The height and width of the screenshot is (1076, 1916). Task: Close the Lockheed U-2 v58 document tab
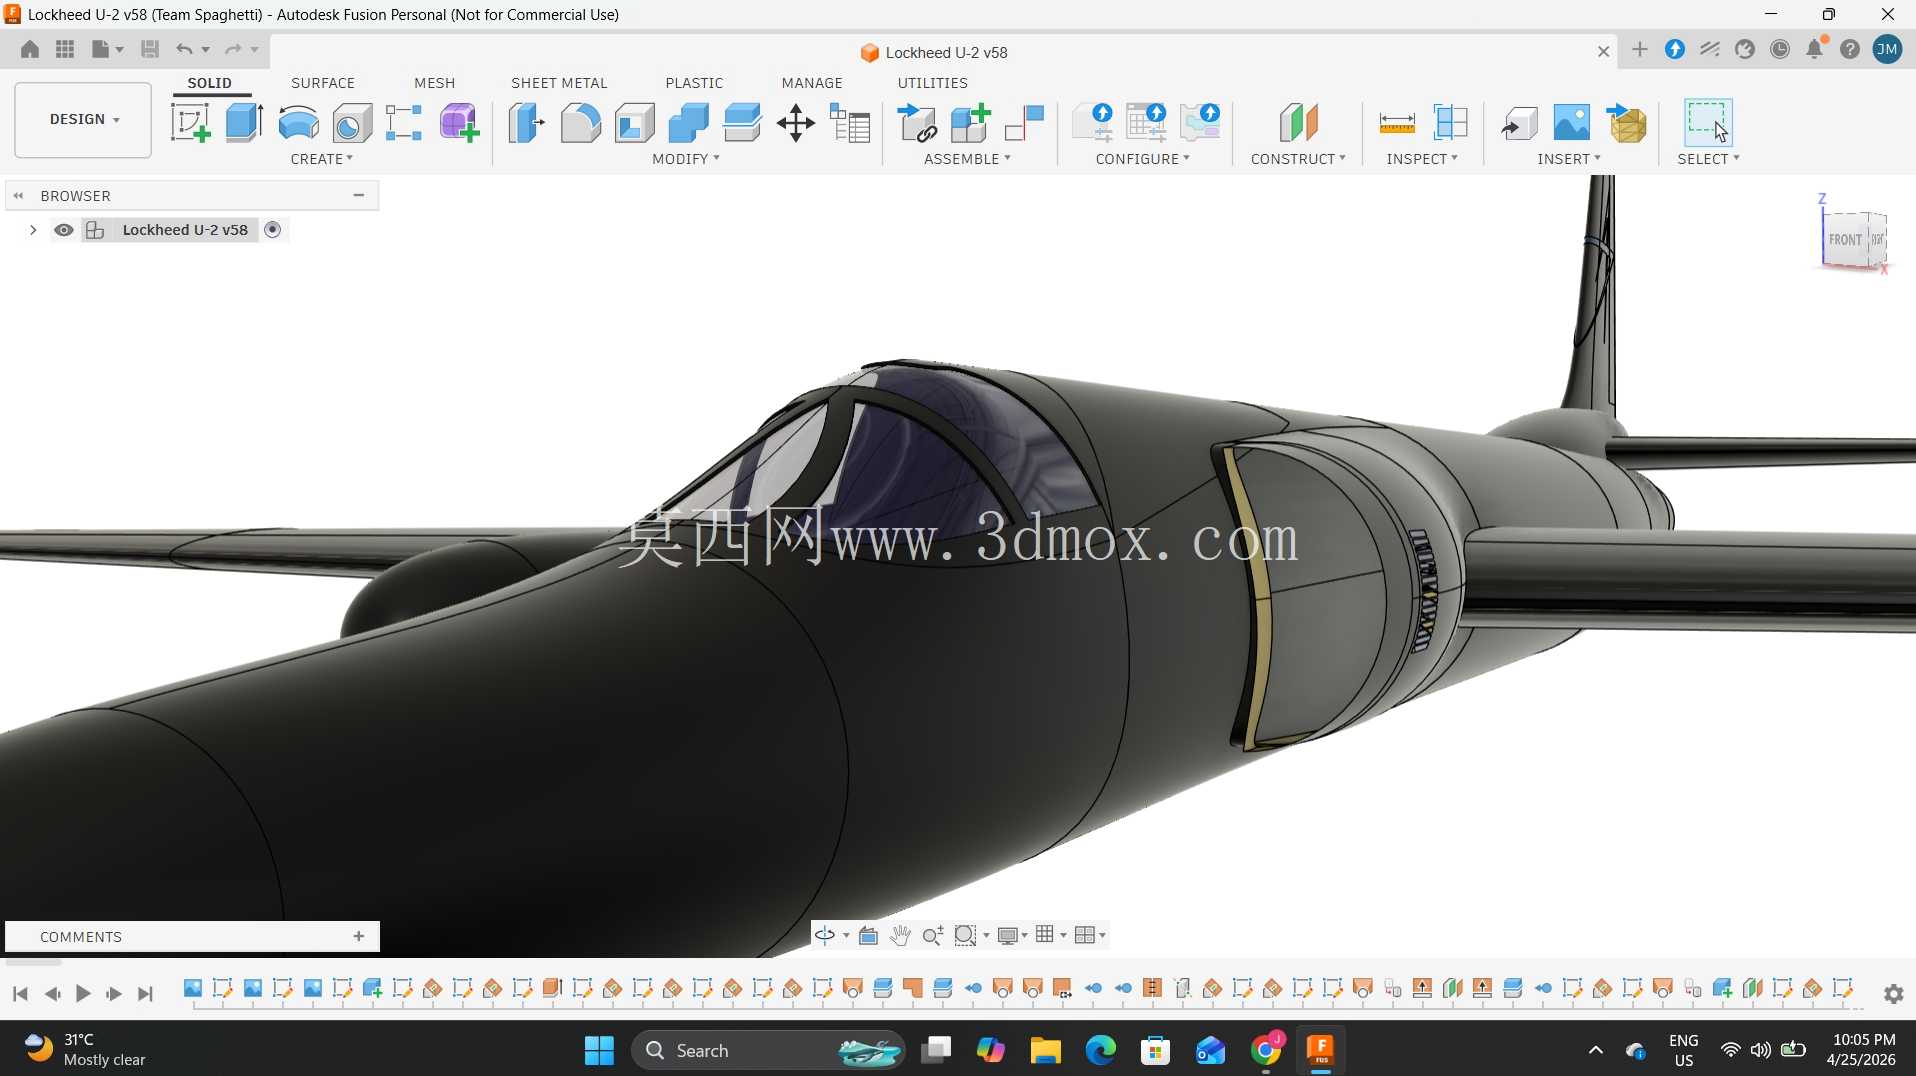pyautogui.click(x=1603, y=52)
